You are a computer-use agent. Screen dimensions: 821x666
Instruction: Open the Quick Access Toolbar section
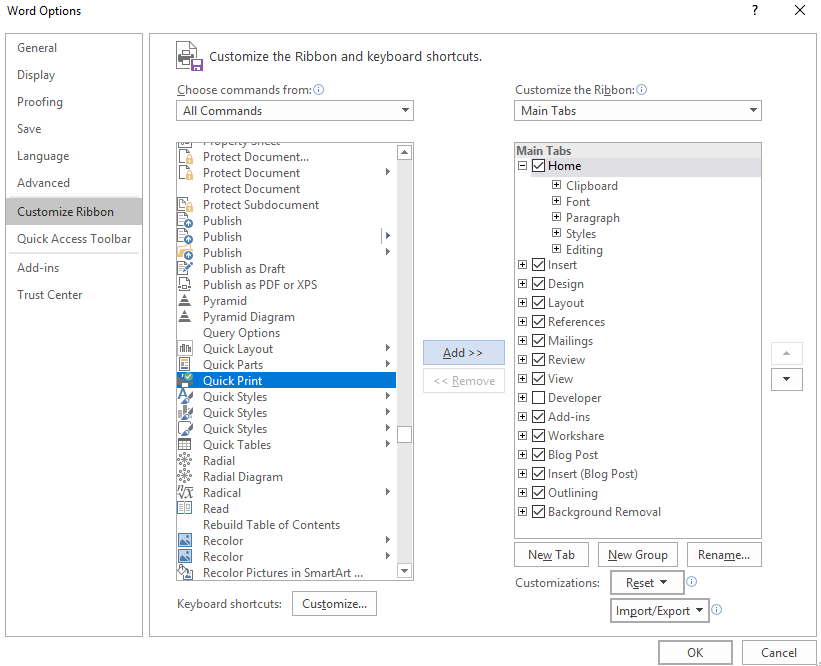click(74, 239)
